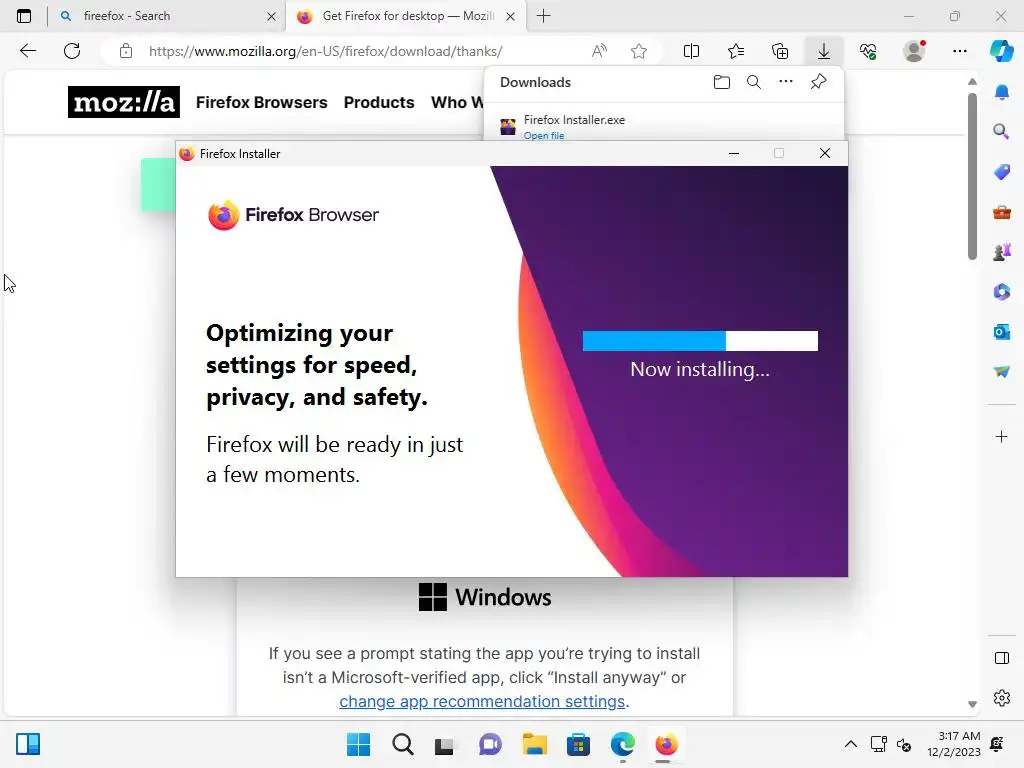The width and height of the screenshot is (1024, 768).
Task: Close the fireefox - Search tab
Action: [272, 17]
